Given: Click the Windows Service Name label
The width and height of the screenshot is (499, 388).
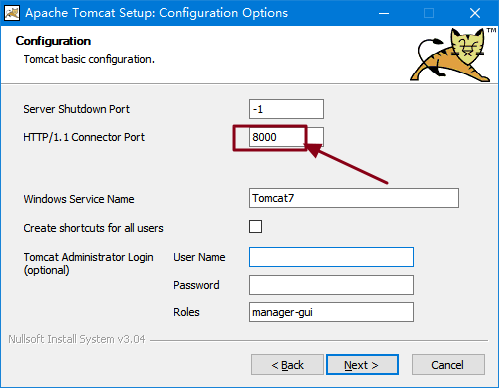Looking at the screenshot, I should (79, 199).
